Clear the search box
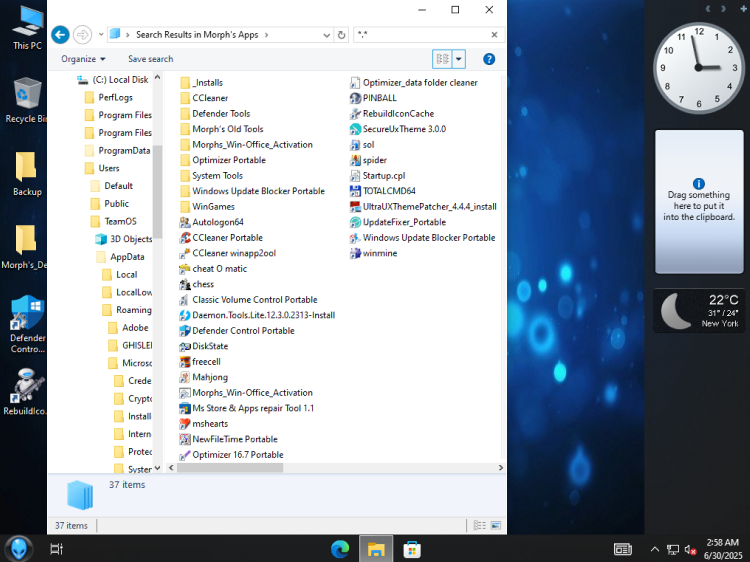This screenshot has height=562, width=750. pyautogui.click(x=494, y=34)
